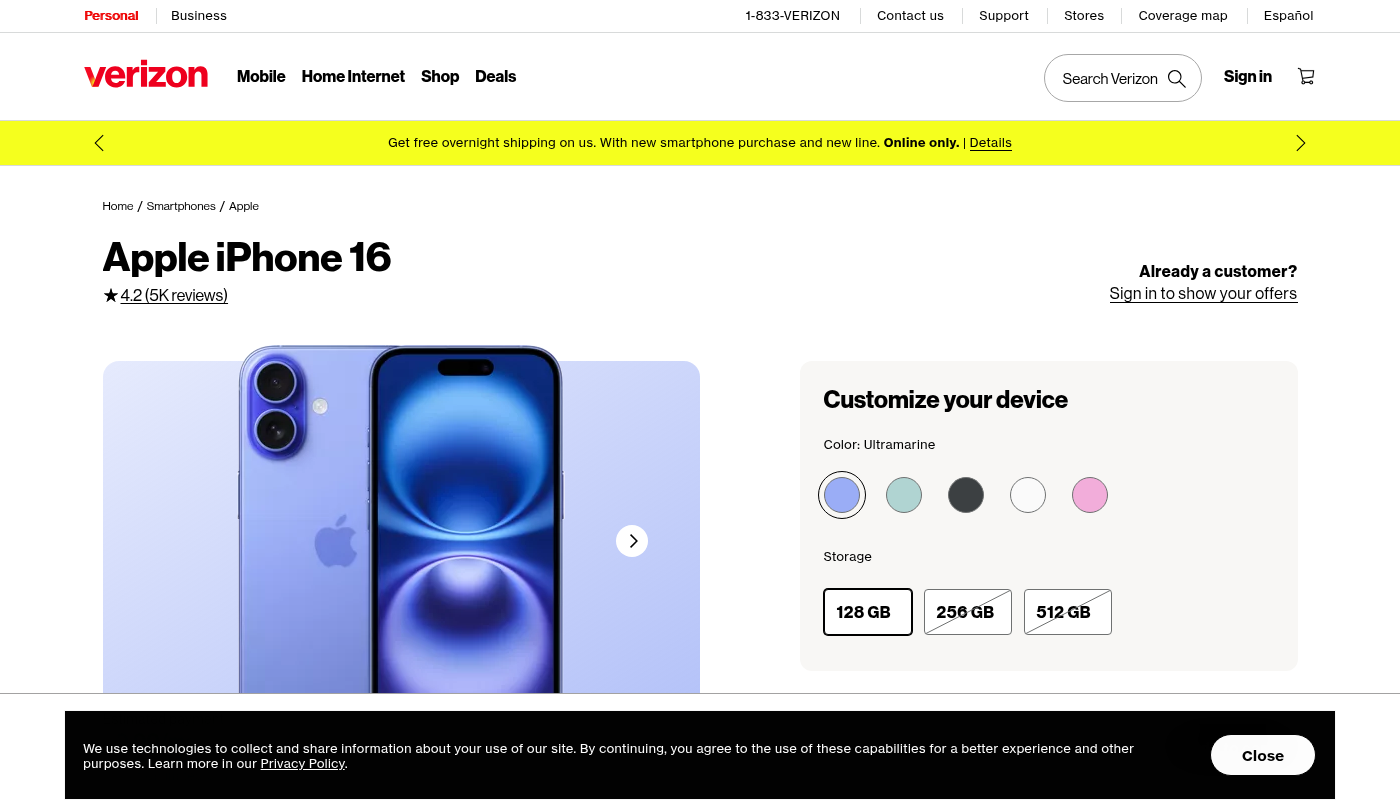
Task: Select the 128 GB storage option
Action: click(x=868, y=612)
